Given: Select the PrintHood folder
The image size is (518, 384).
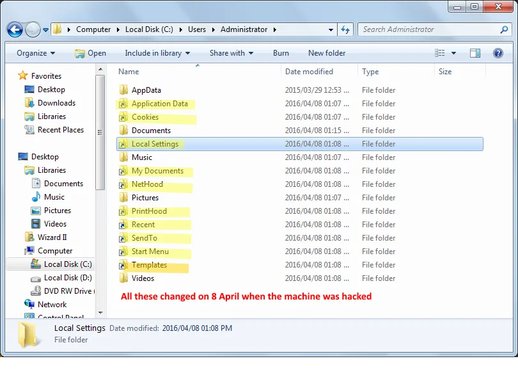Looking at the screenshot, I should click(143, 211).
